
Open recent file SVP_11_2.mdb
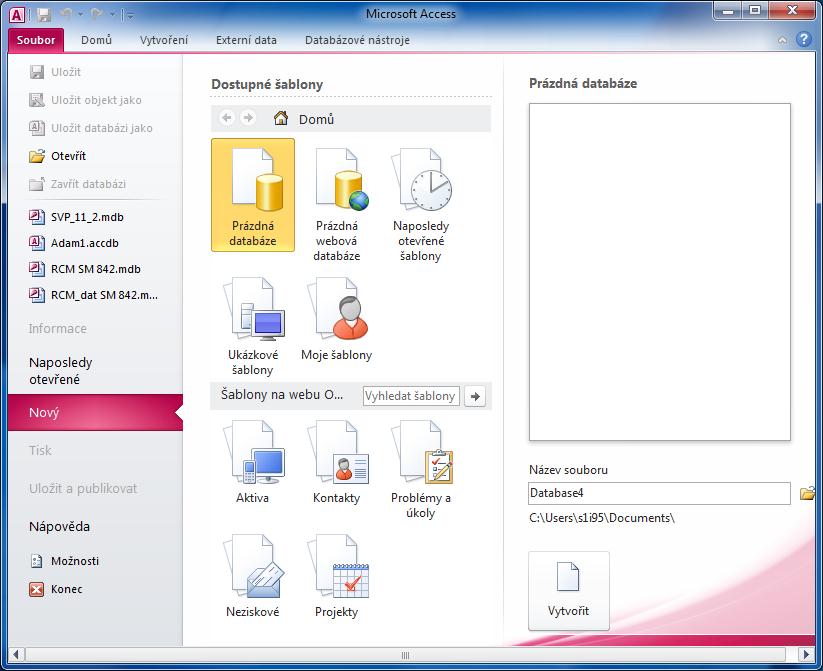(x=77, y=217)
